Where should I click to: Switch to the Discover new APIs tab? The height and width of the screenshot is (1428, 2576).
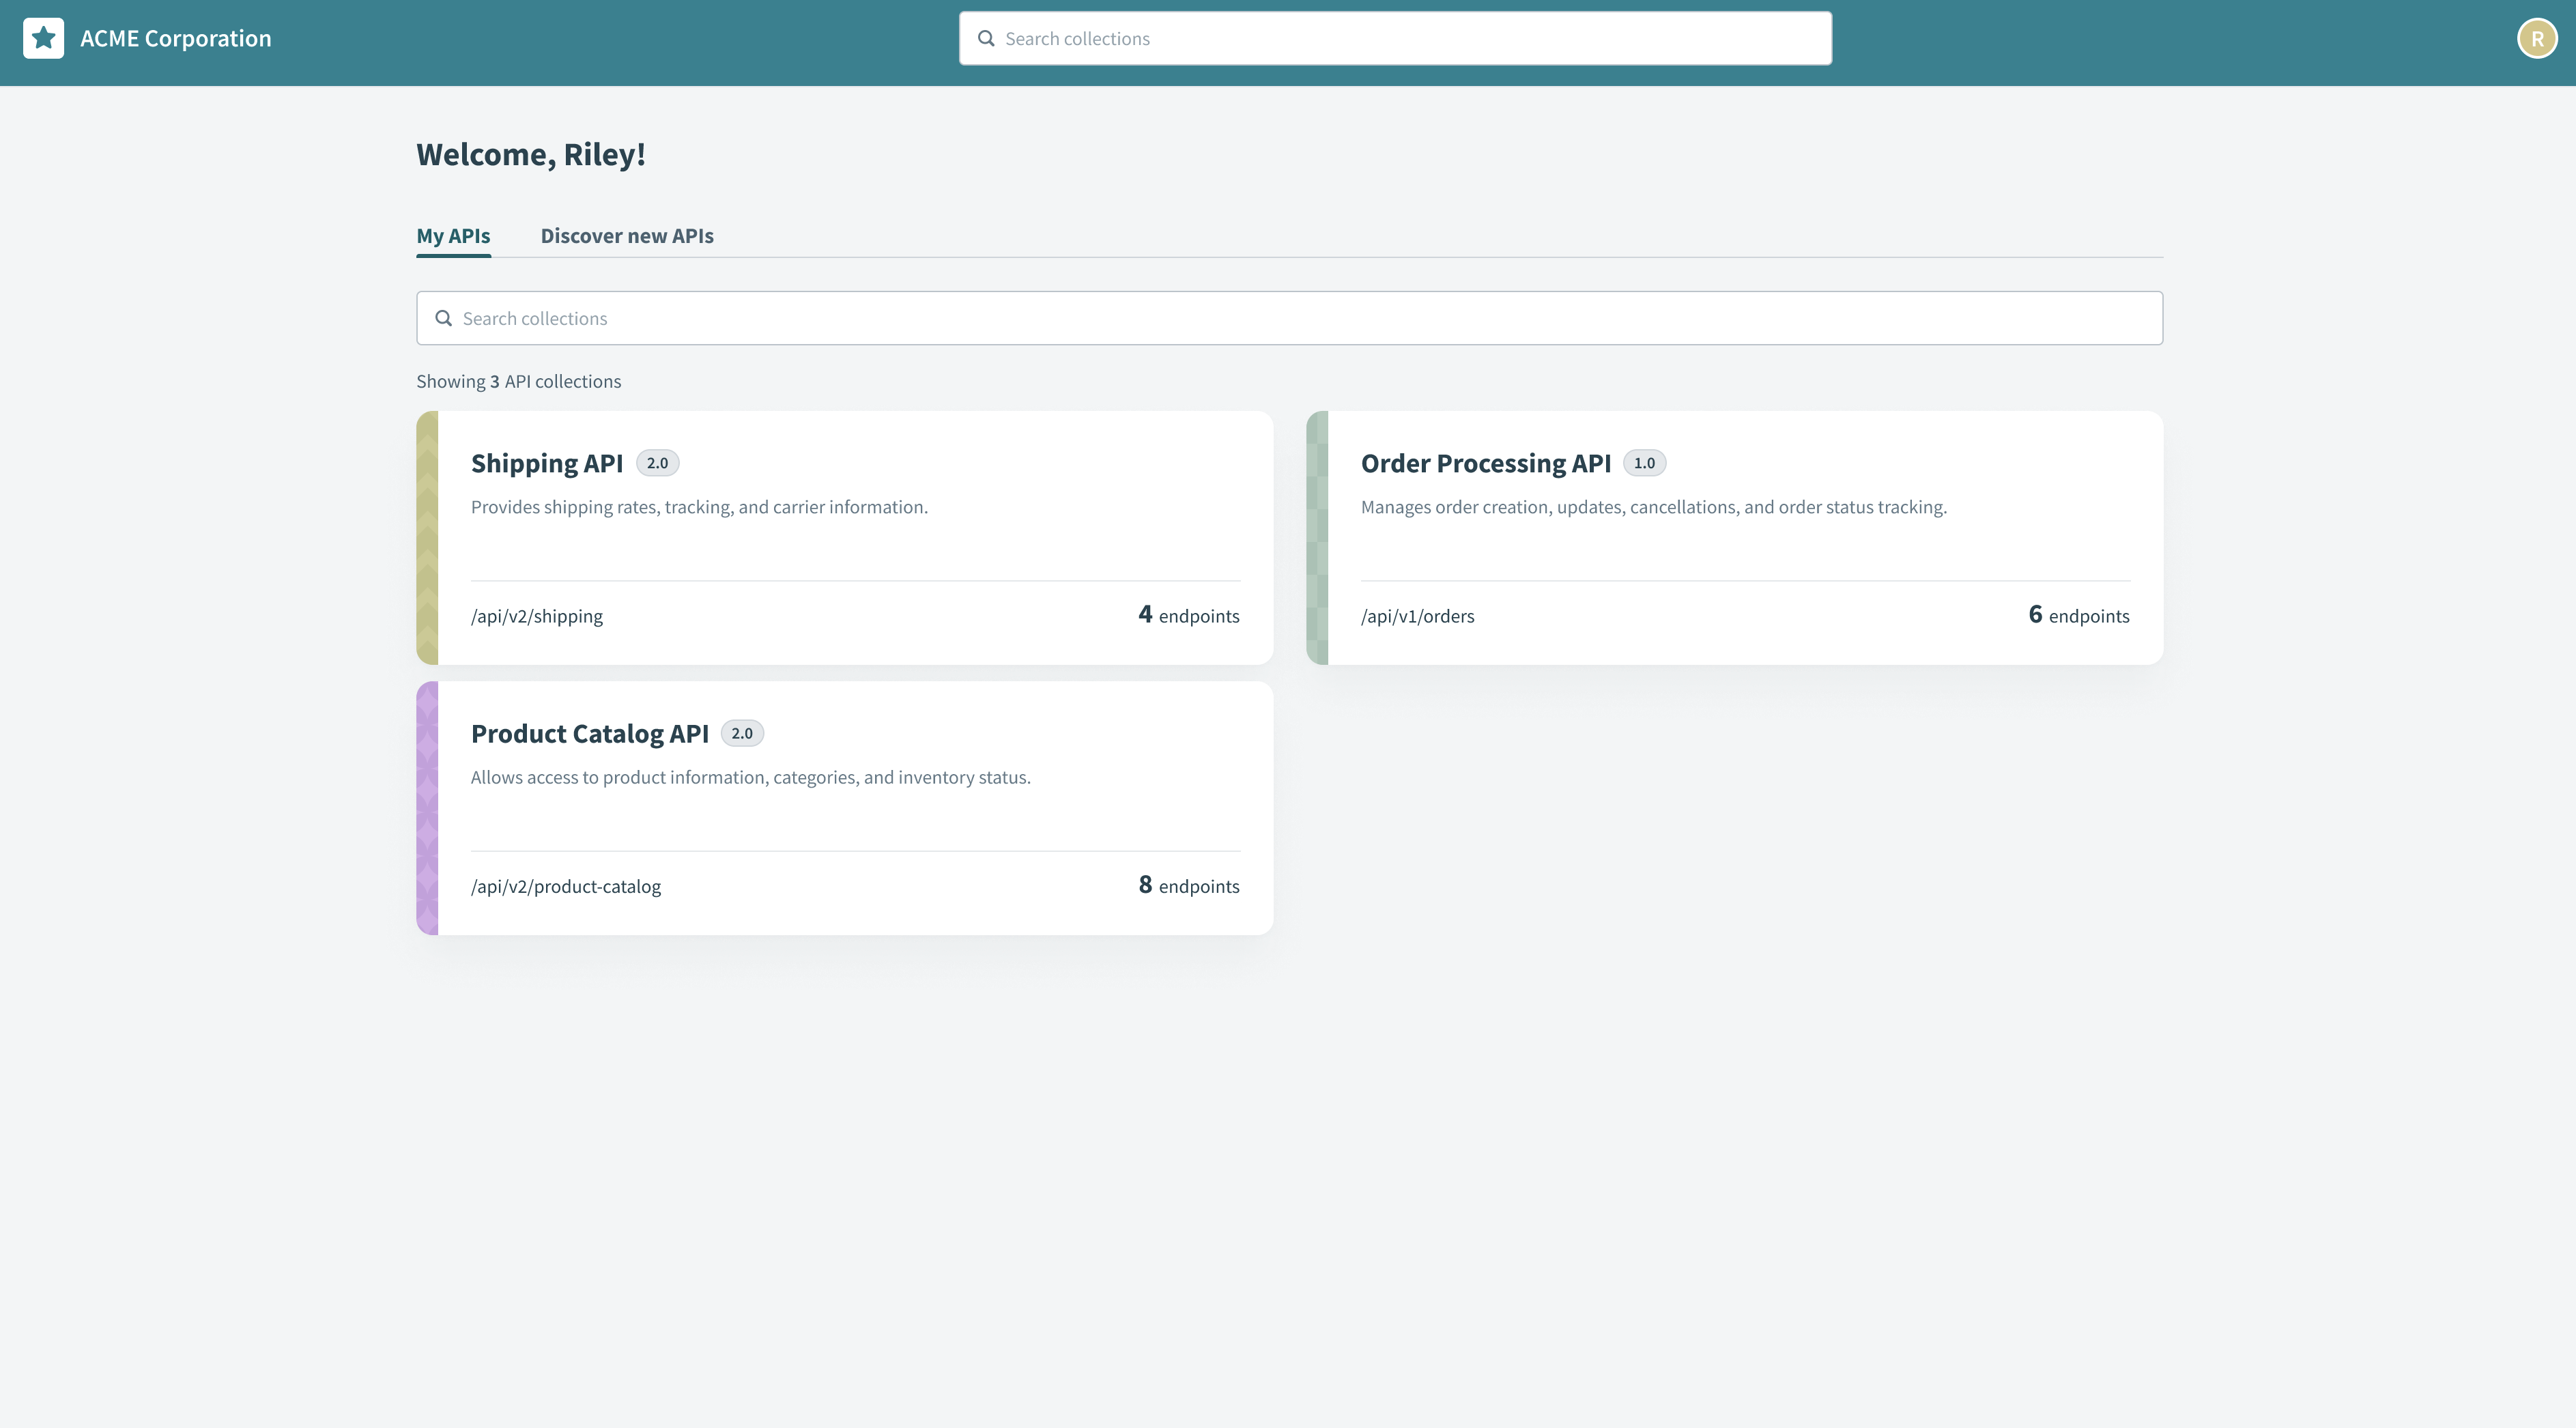[x=627, y=236]
